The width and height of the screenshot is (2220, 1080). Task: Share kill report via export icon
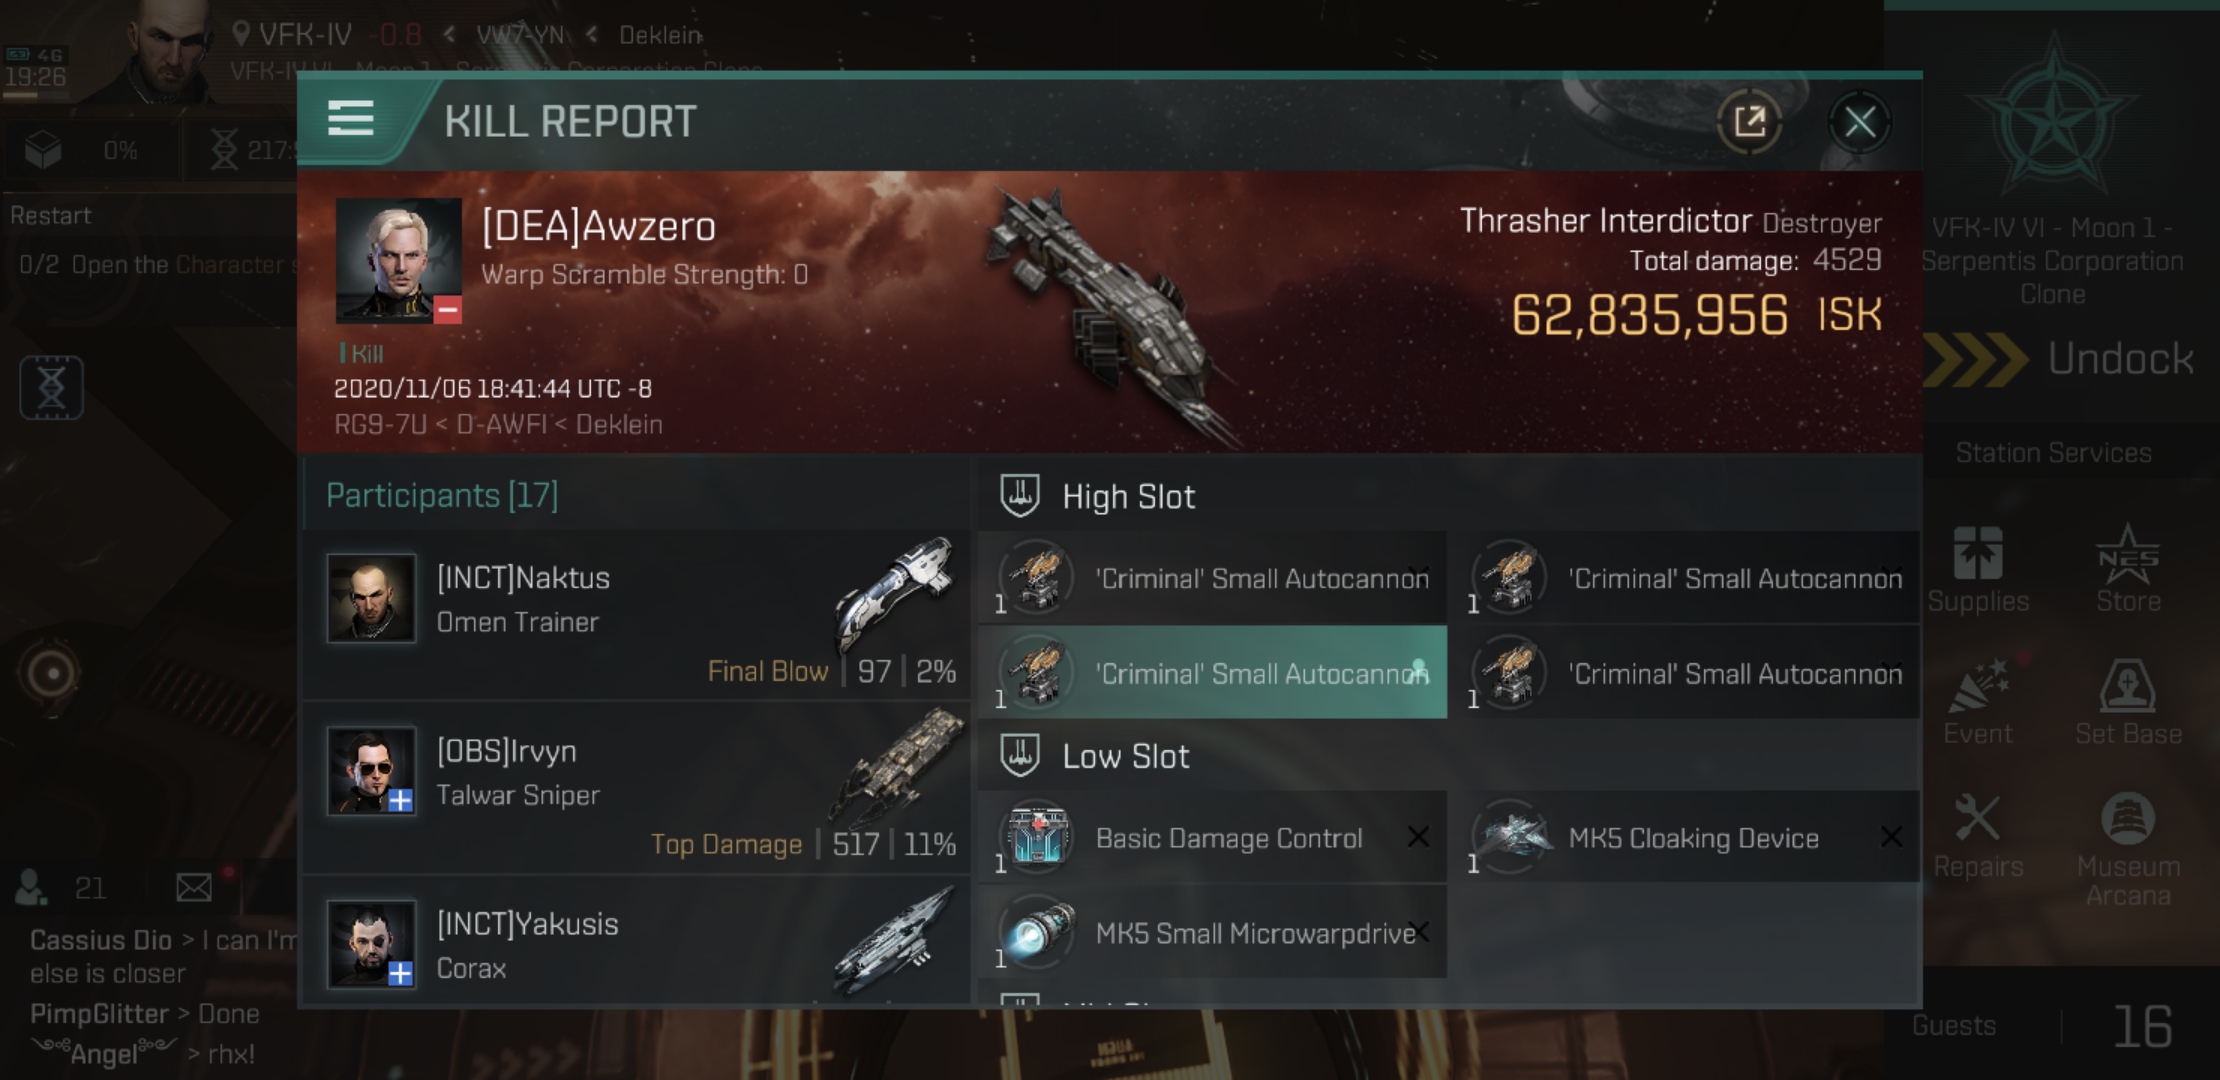(x=1749, y=122)
